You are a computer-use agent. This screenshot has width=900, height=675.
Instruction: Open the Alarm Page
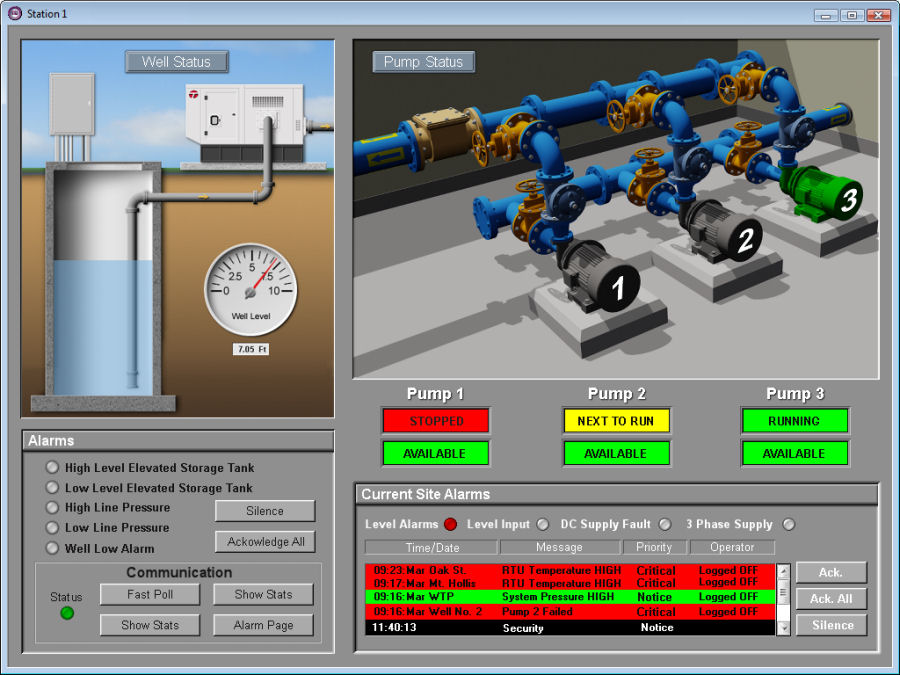pyautogui.click(x=263, y=625)
